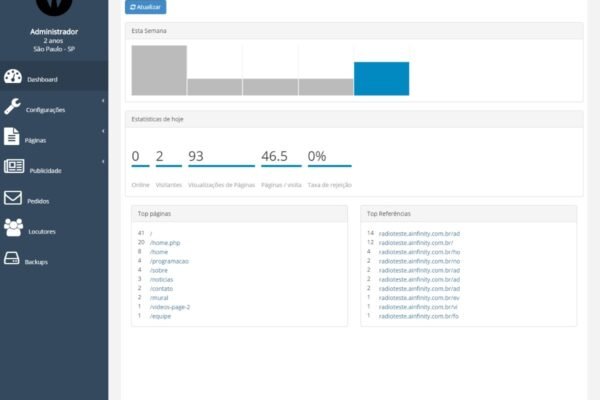This screenshot has height=400, width=600.
Task: Expand the Configurações submenu arrow
Action: (103, 101)
